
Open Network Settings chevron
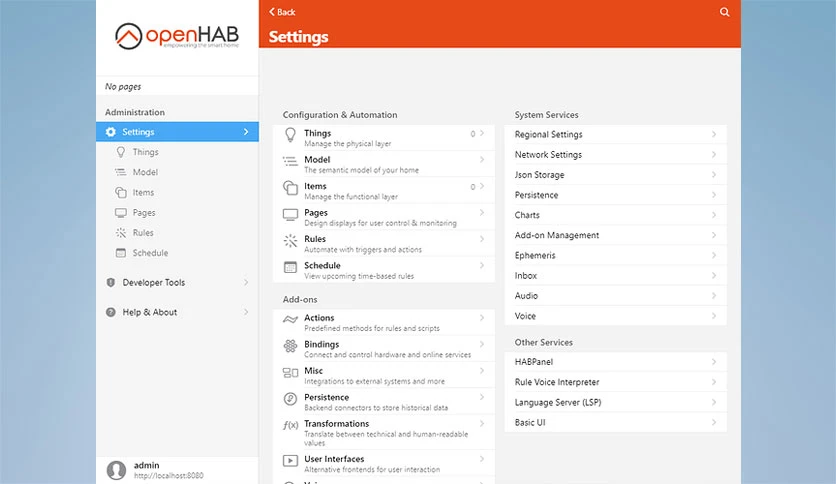click(713, 155)
